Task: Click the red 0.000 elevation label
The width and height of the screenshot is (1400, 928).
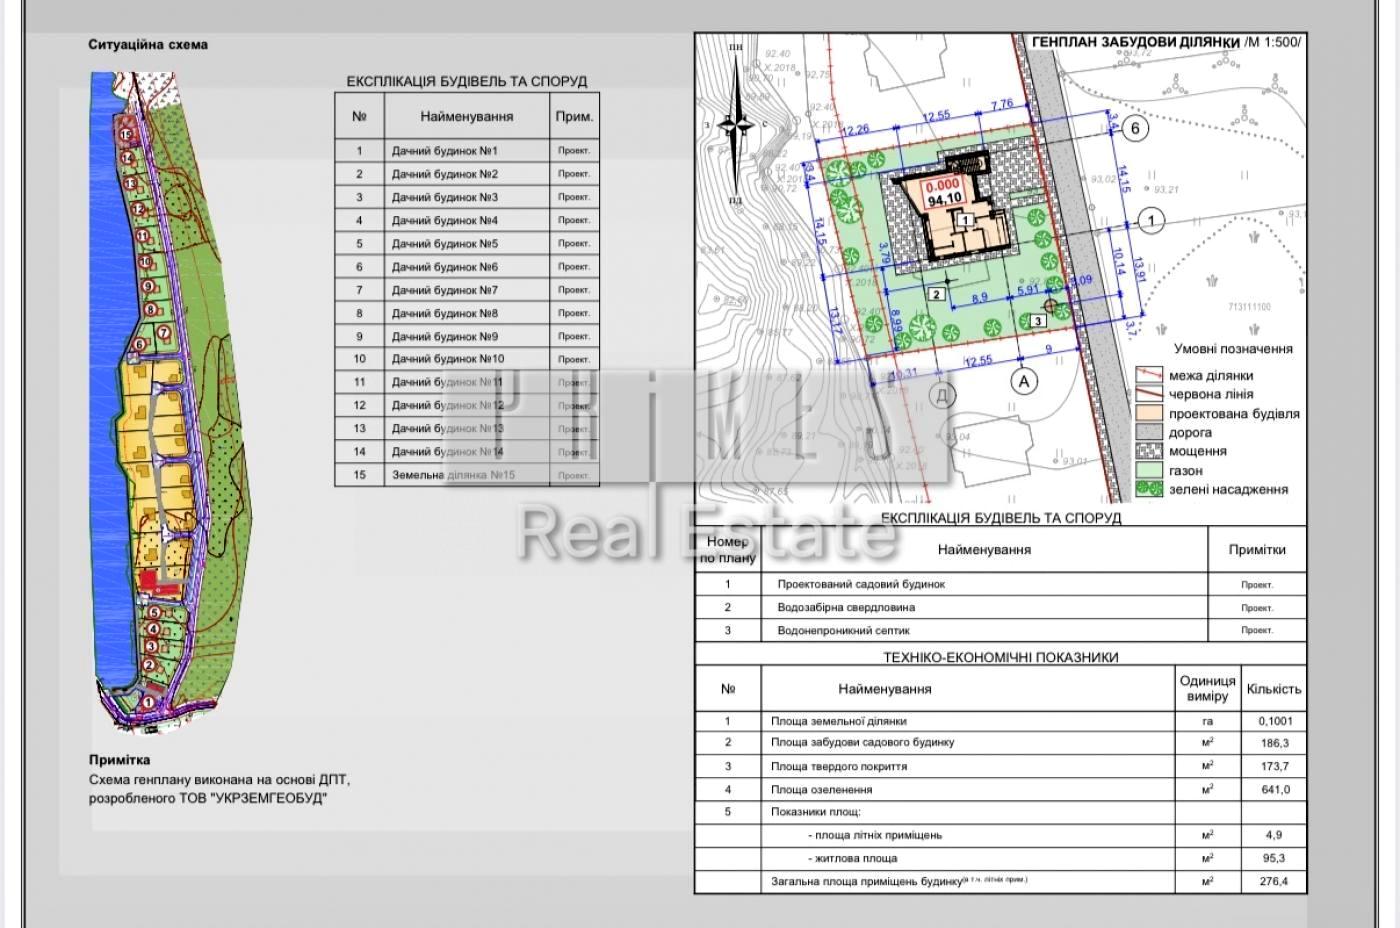Action: (942, 185)
